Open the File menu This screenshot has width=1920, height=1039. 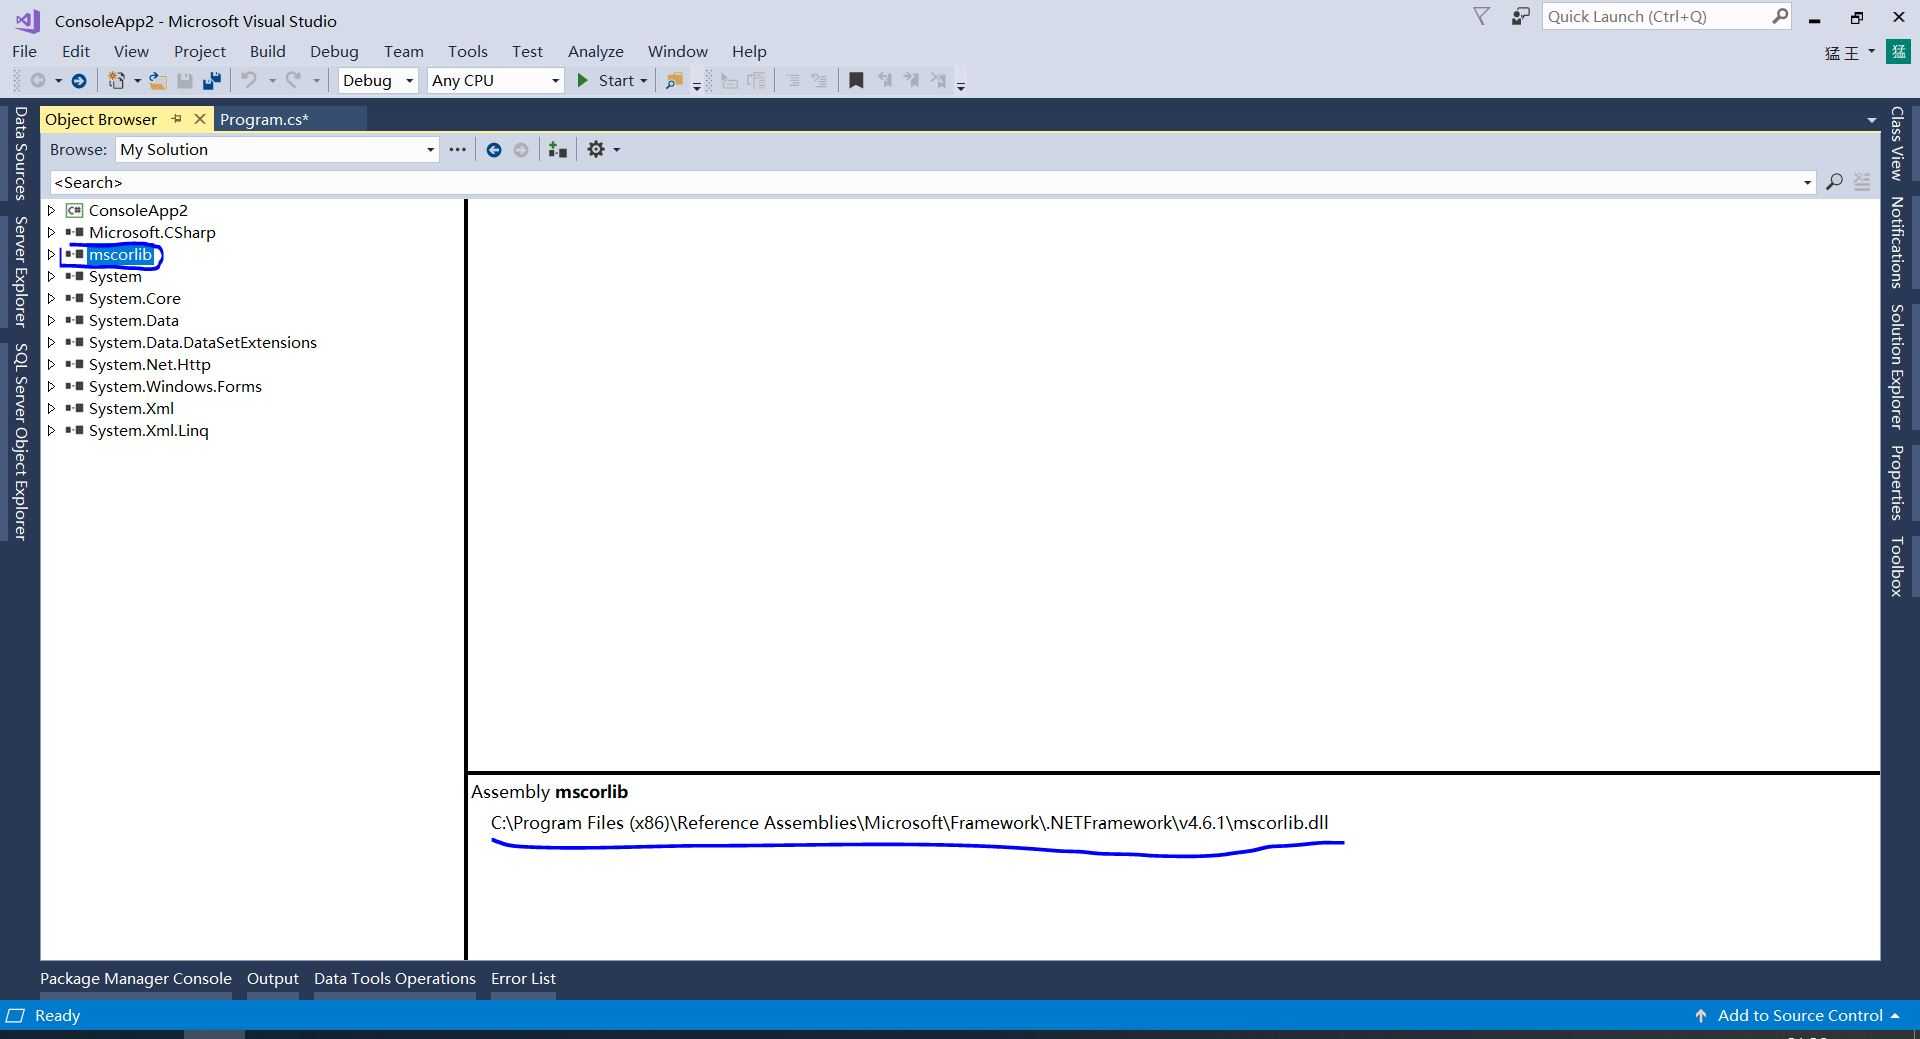pyautogui.click(x=24, y=52)
